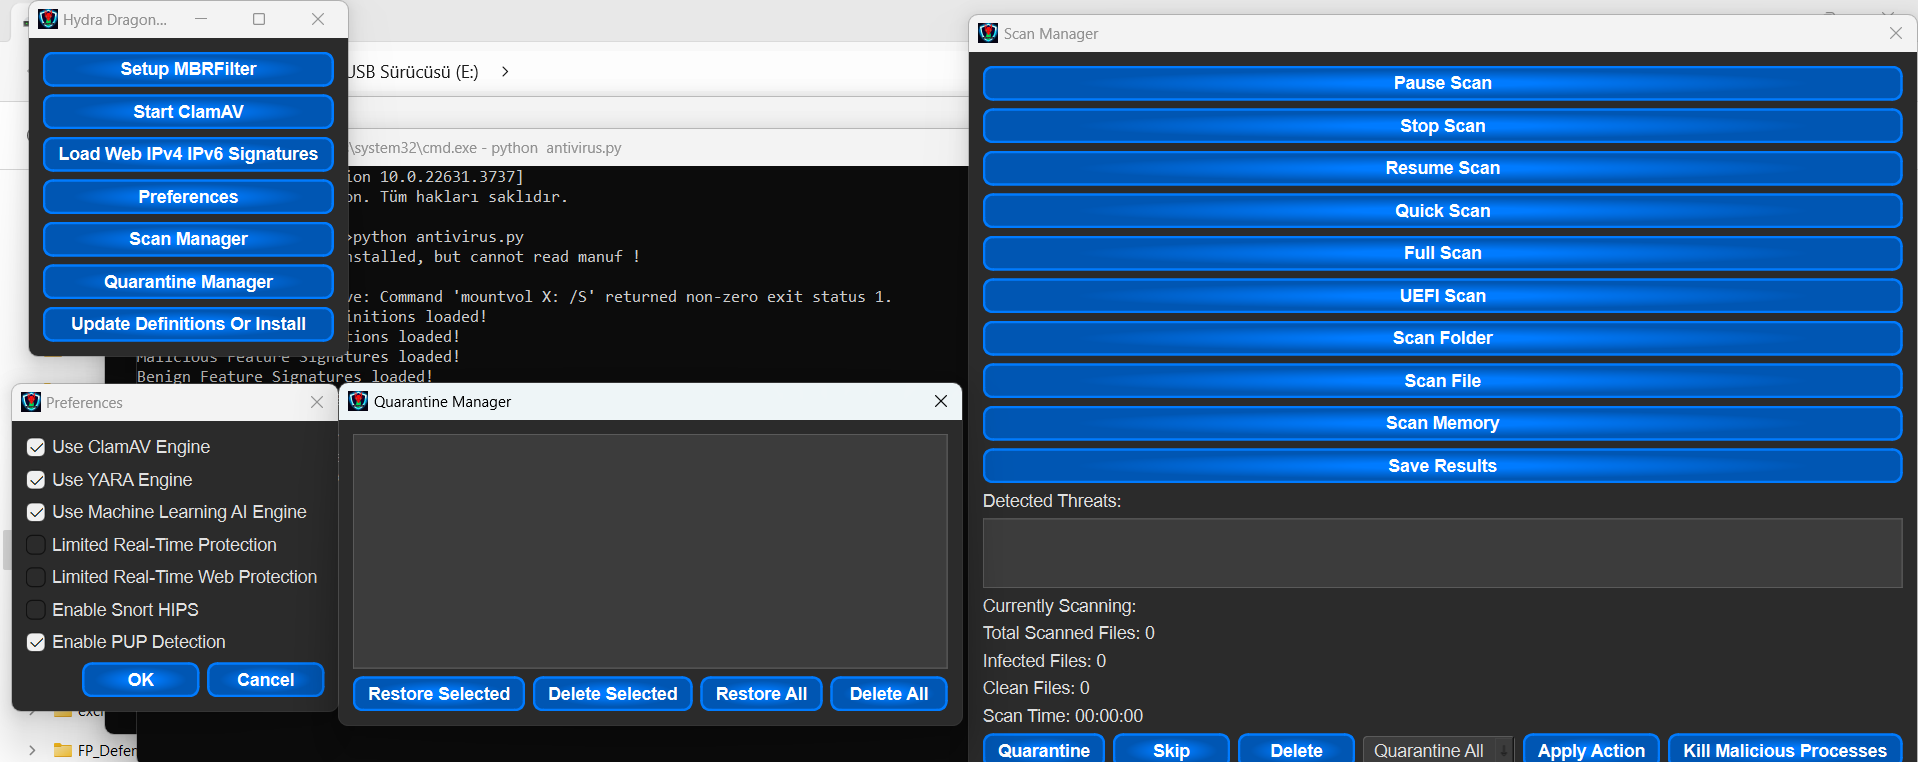Cancel the Preferences dialog
The height and width of the screenshot is (762, 1918).
click(x=266, y=680)
